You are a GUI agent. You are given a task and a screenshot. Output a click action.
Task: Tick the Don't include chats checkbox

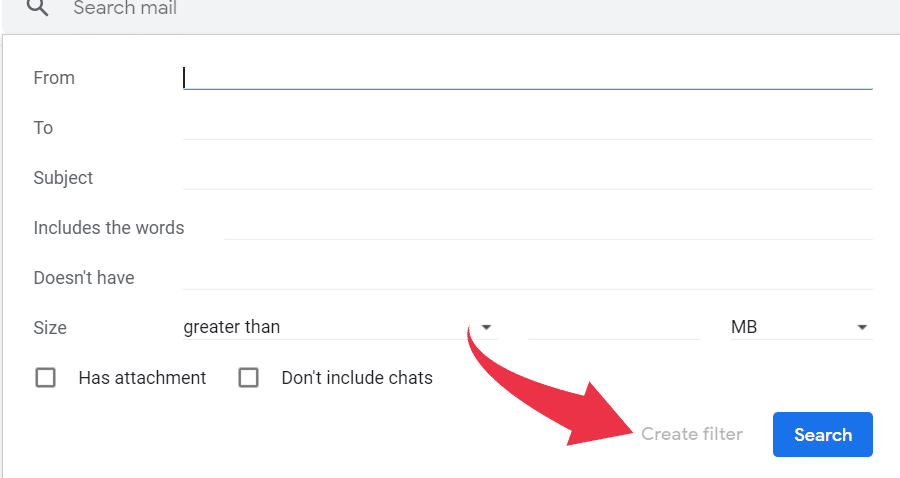pos(249,378)
